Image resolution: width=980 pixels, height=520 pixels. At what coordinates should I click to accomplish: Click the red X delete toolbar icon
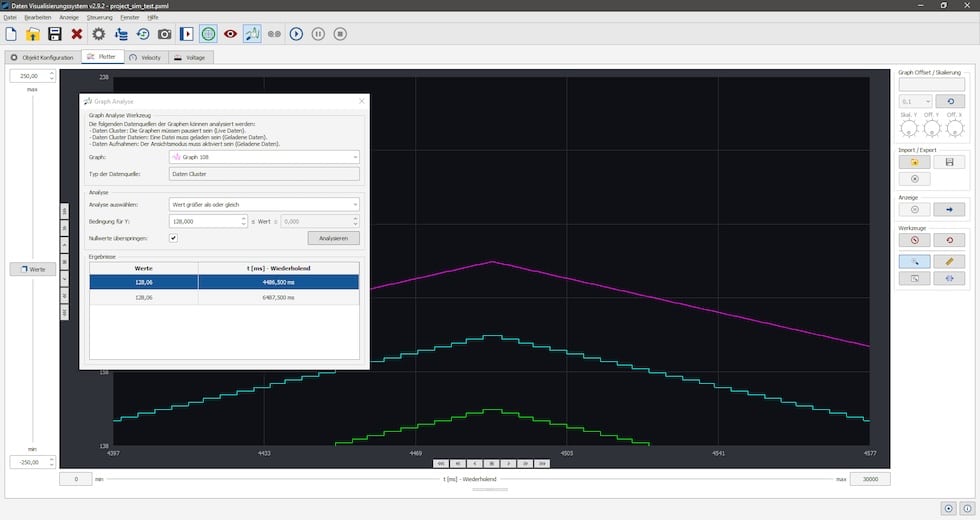point(77,34)
